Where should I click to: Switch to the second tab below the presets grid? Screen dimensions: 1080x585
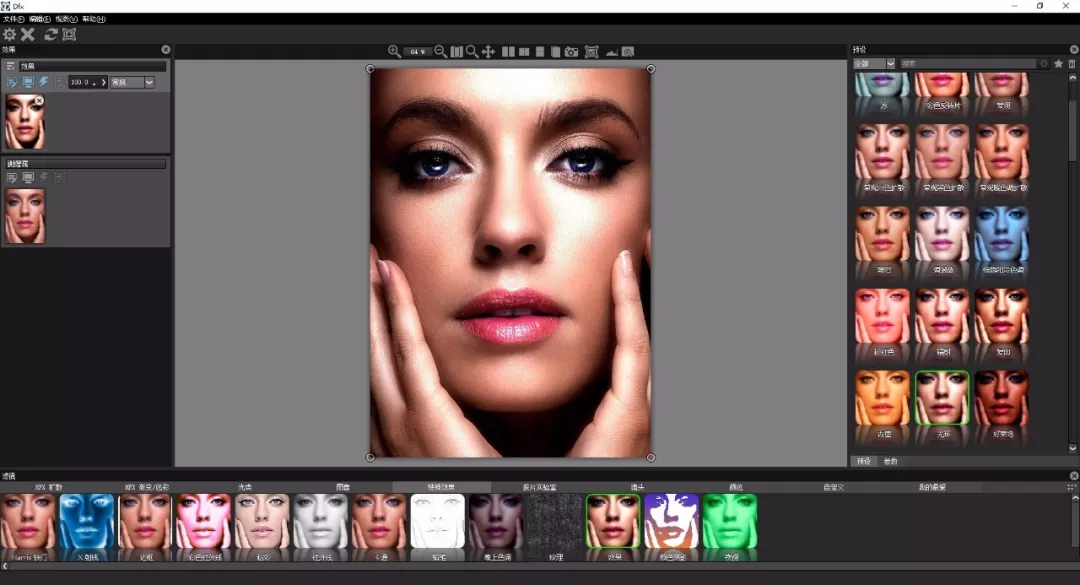coord(891,461)
